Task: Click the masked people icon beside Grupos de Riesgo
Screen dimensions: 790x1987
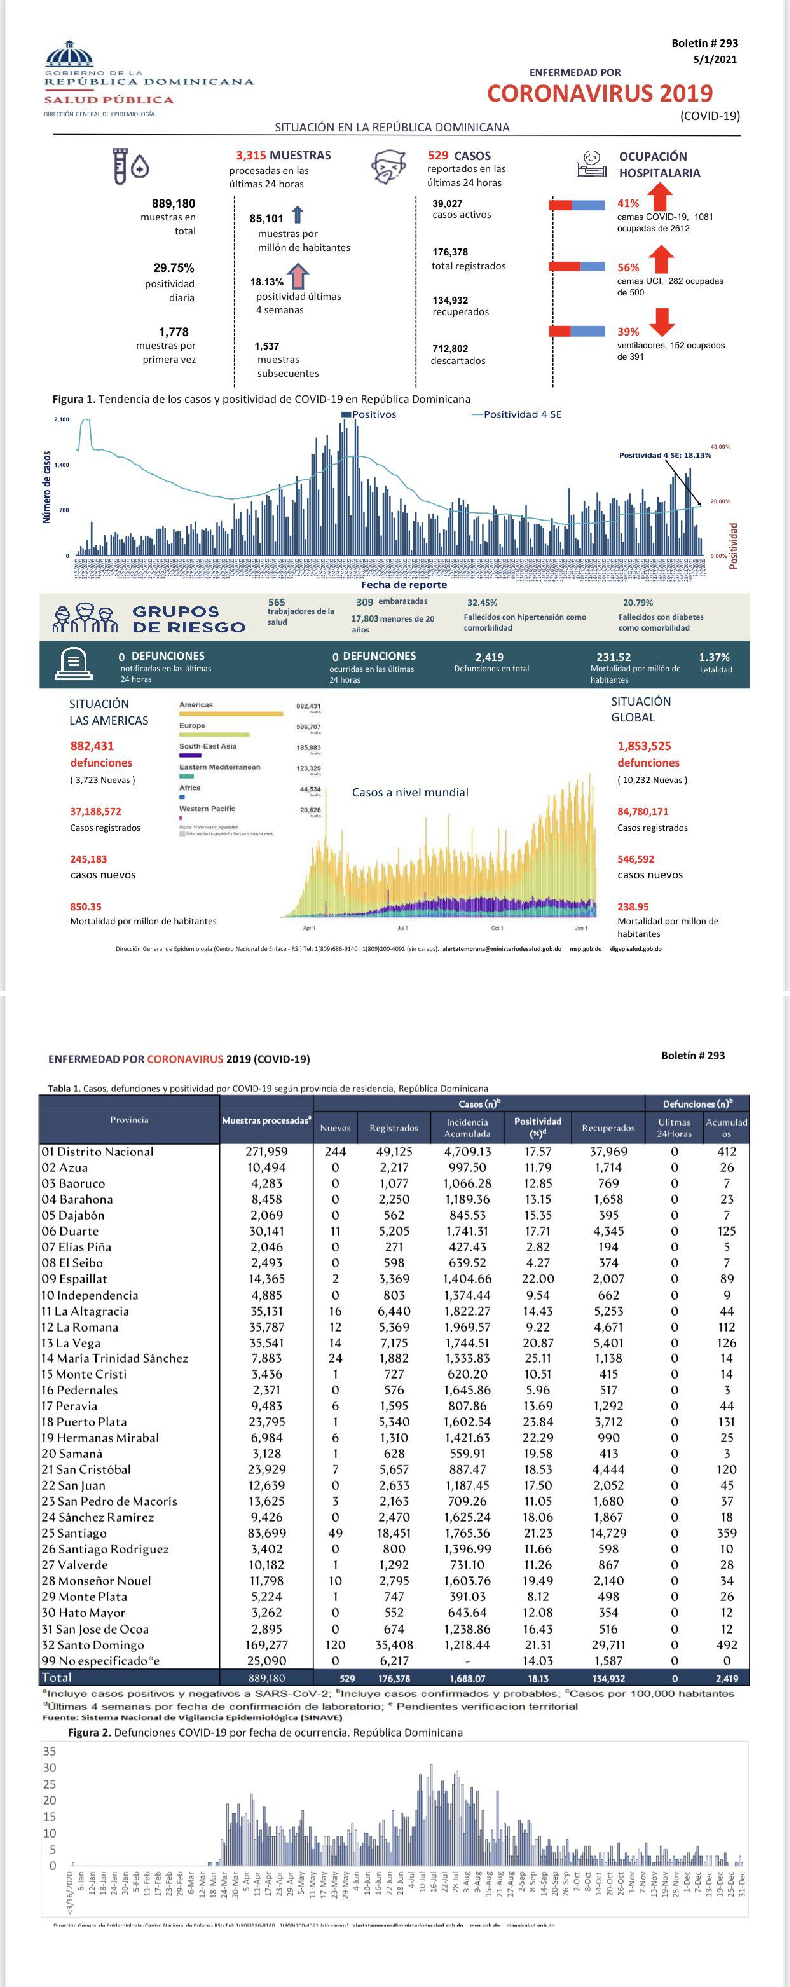Action: [88, 619]
